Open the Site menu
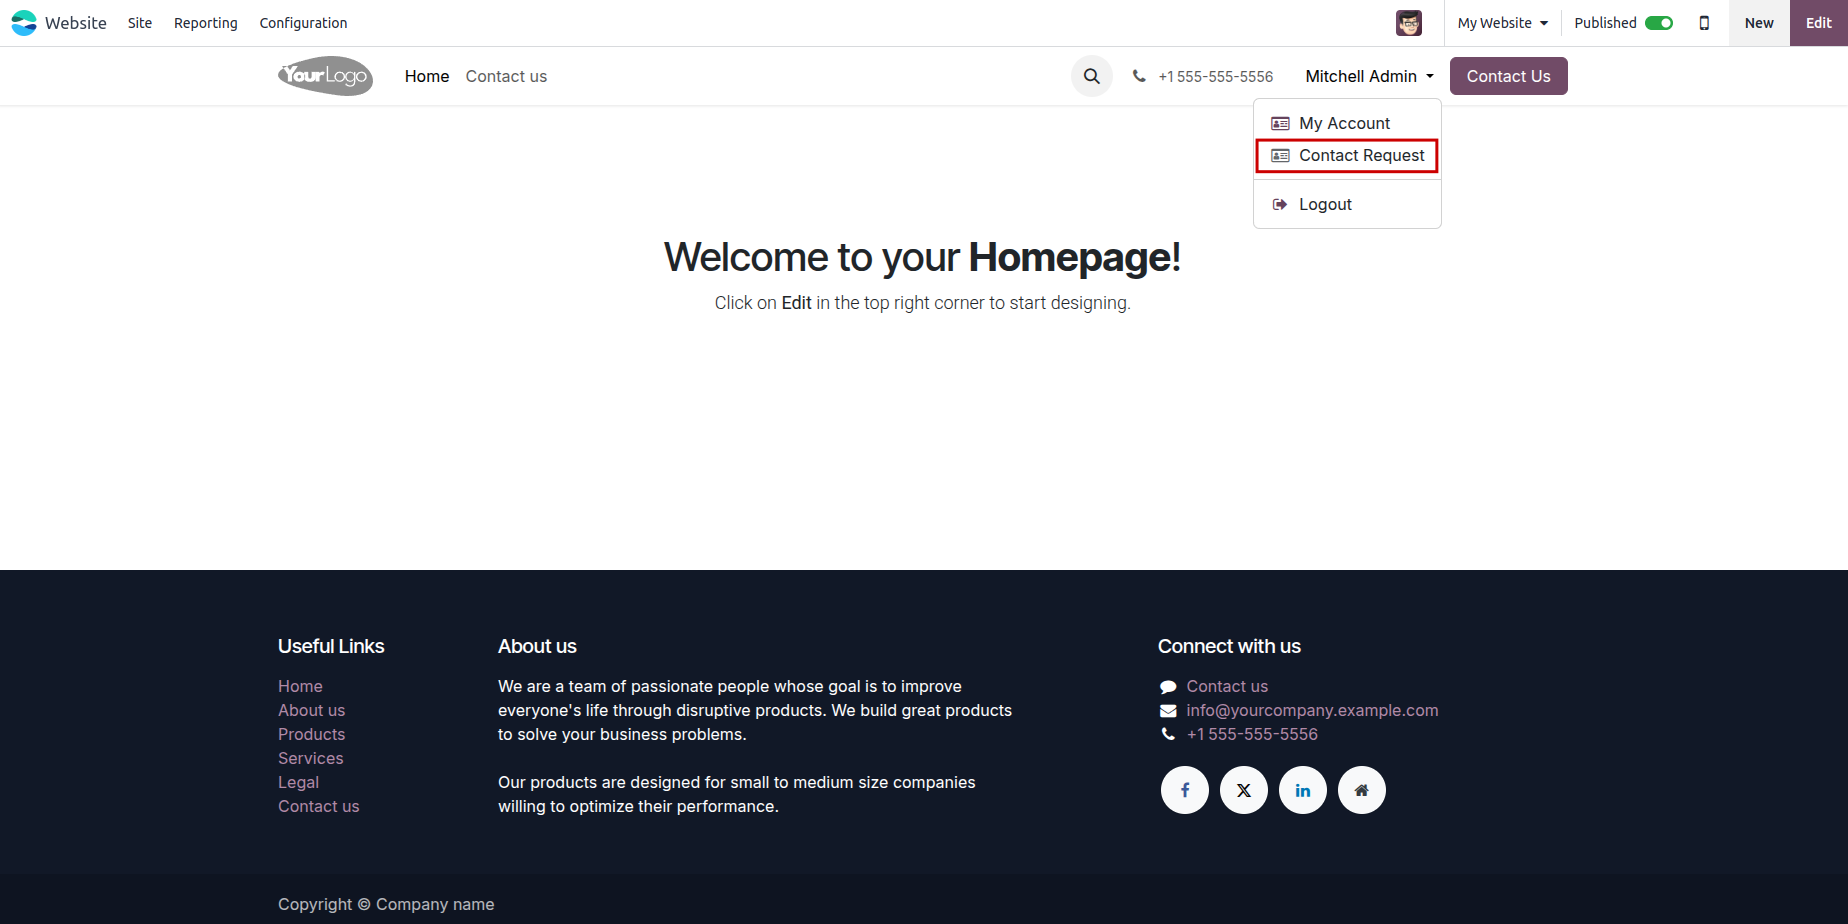1848x924 pixels. coord(140,23)
